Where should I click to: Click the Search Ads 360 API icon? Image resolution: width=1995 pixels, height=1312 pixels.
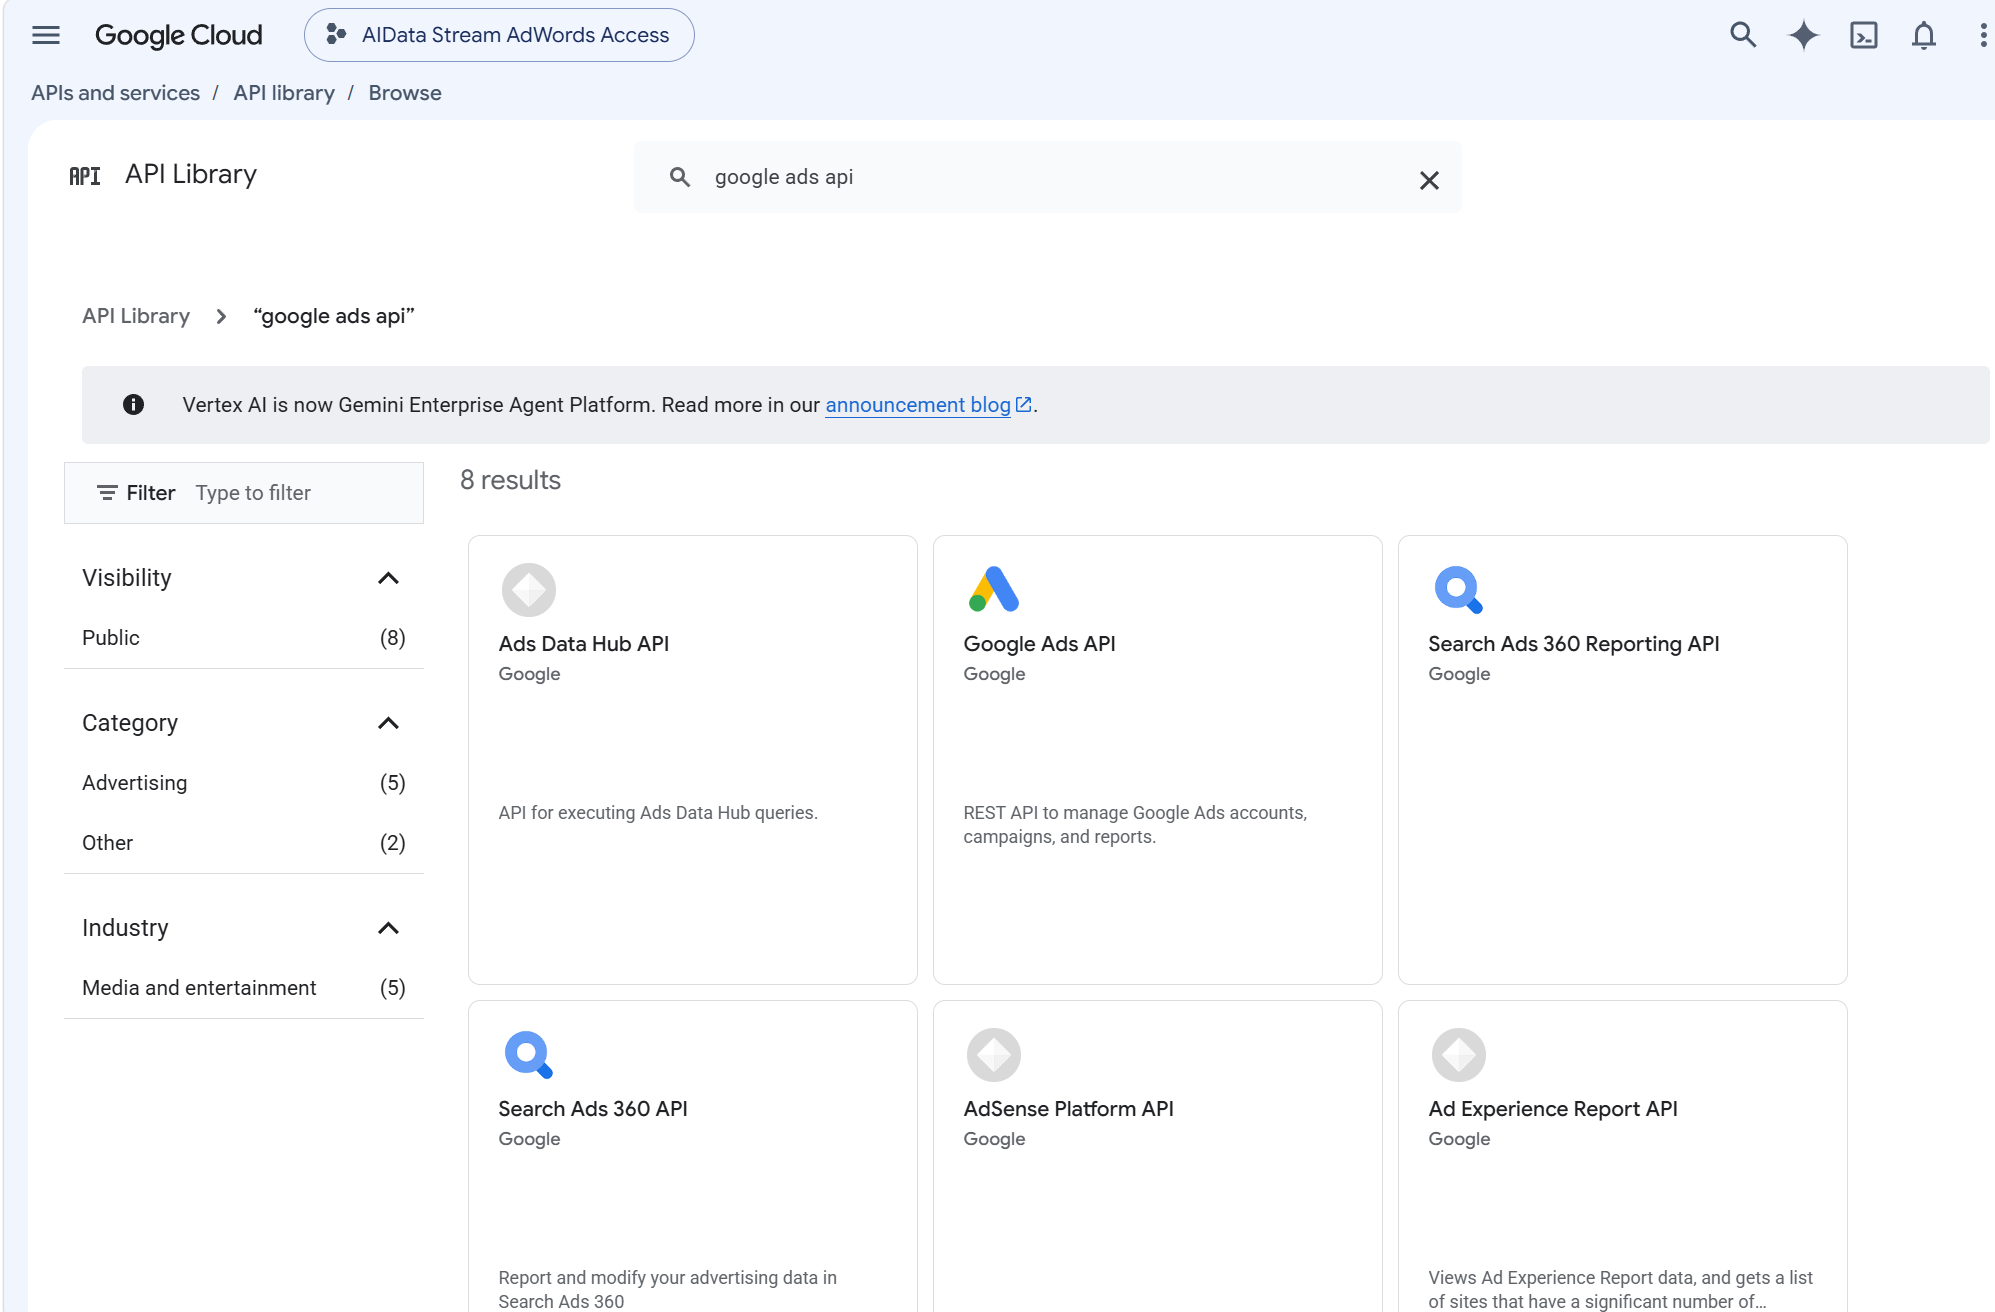coord(529,1055)
